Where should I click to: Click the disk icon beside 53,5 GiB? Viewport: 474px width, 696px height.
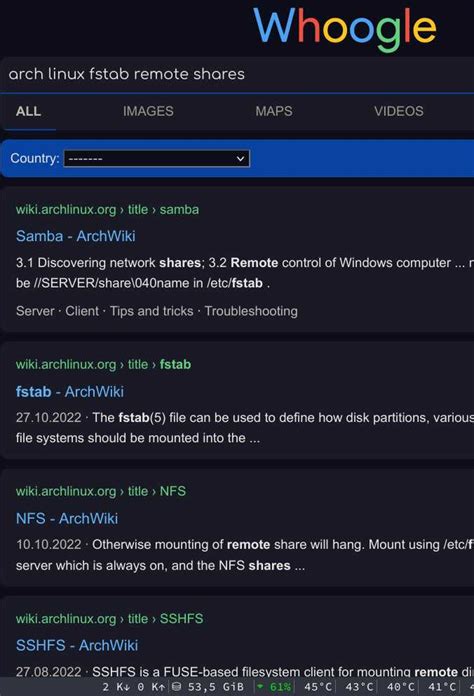(177, 687)
